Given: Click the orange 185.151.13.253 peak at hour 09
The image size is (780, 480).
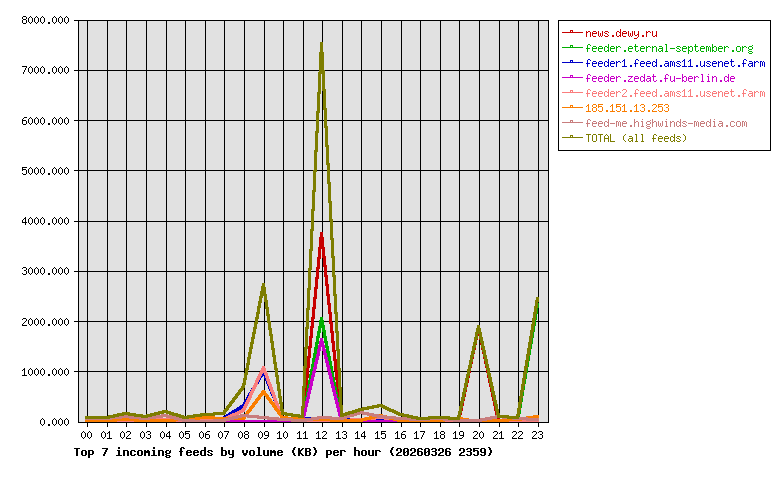Looking at the screenshot, I should 263,392.
